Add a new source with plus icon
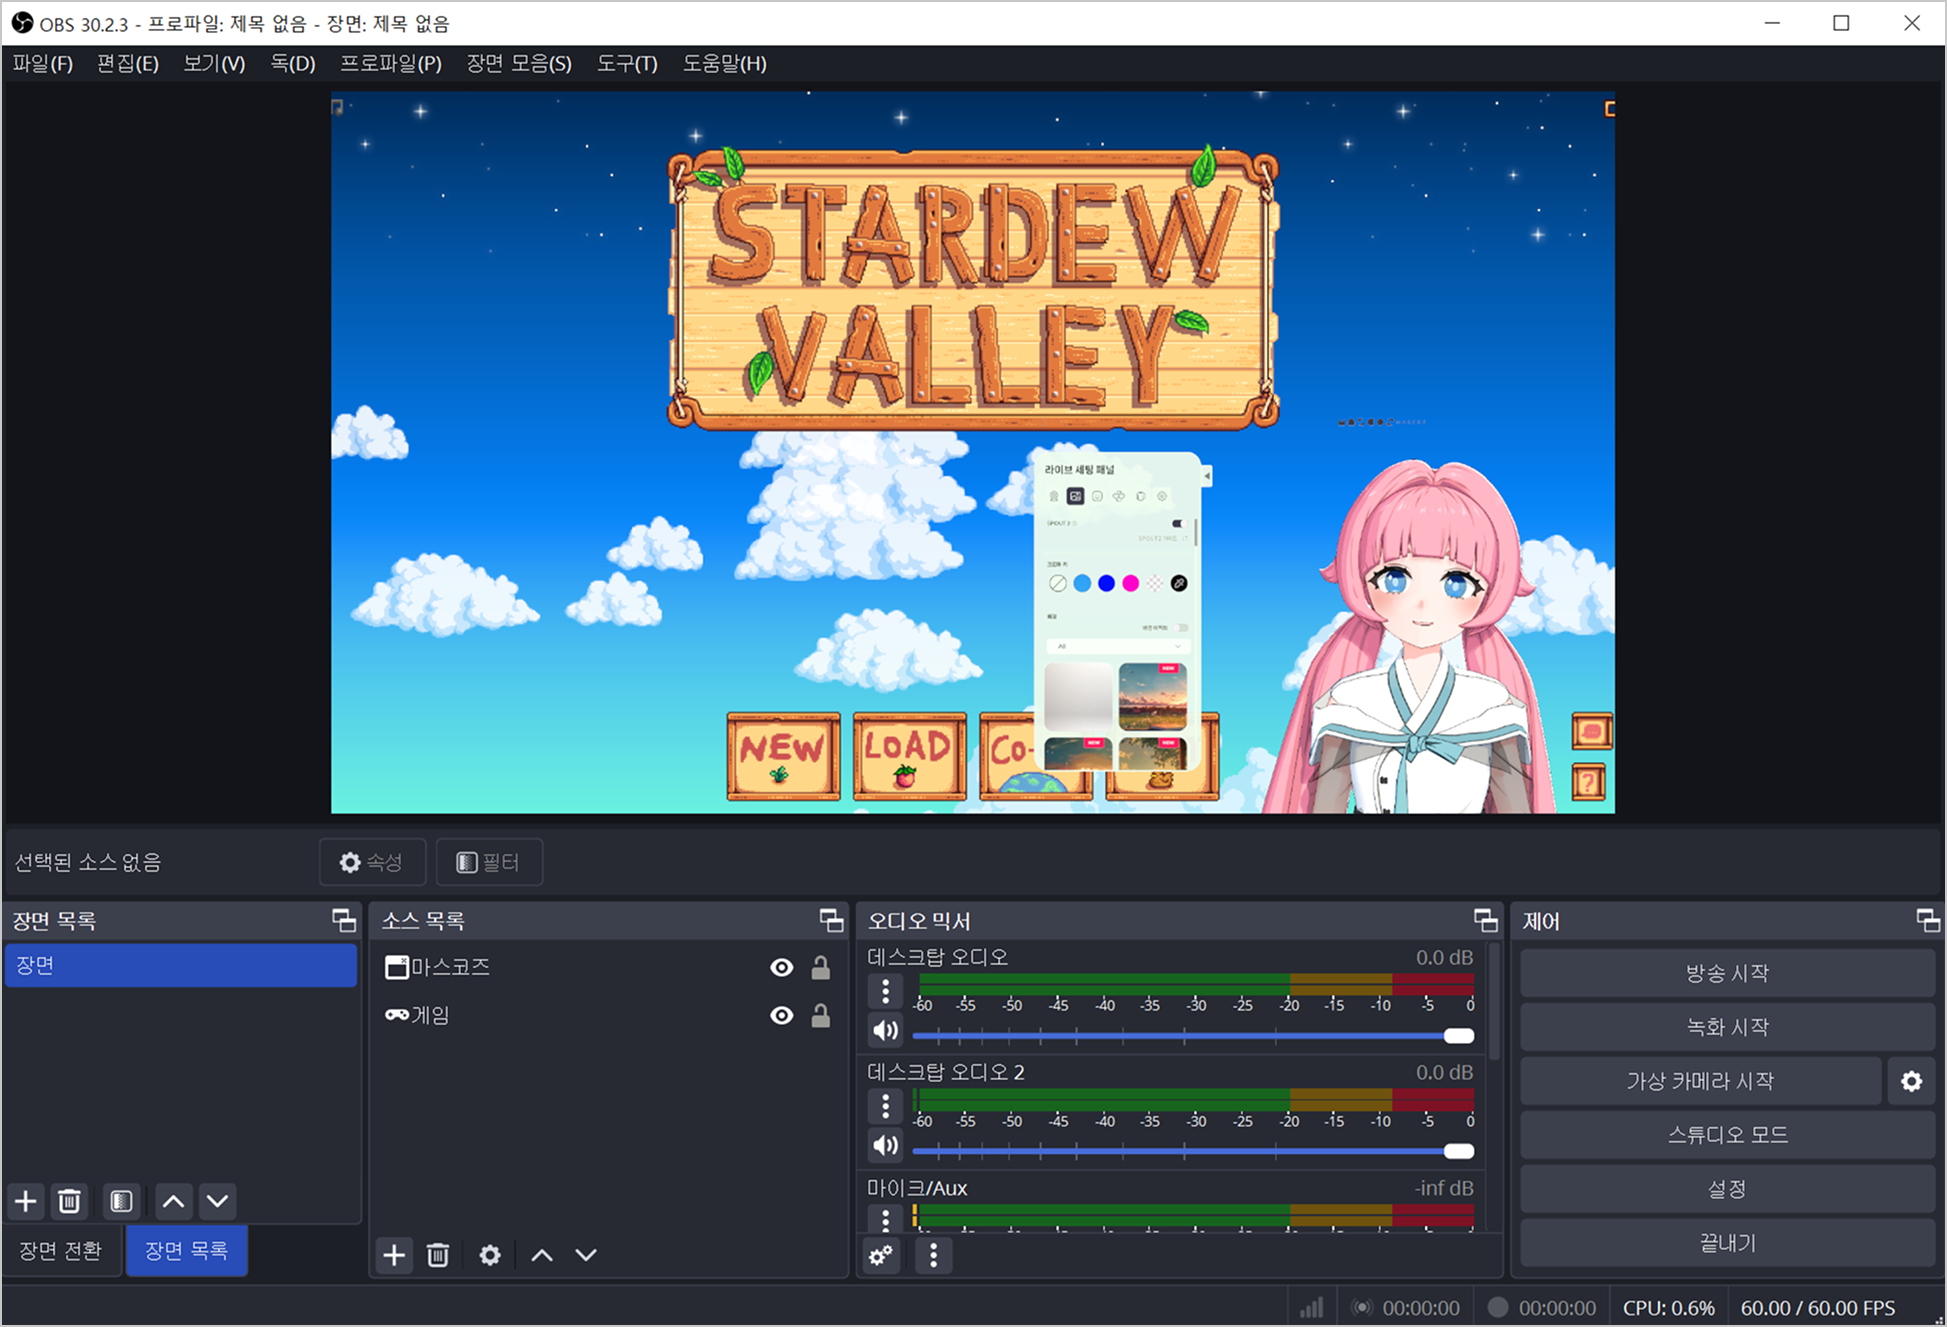Screen dimensions: 1947x1327 coord(394,1255)
